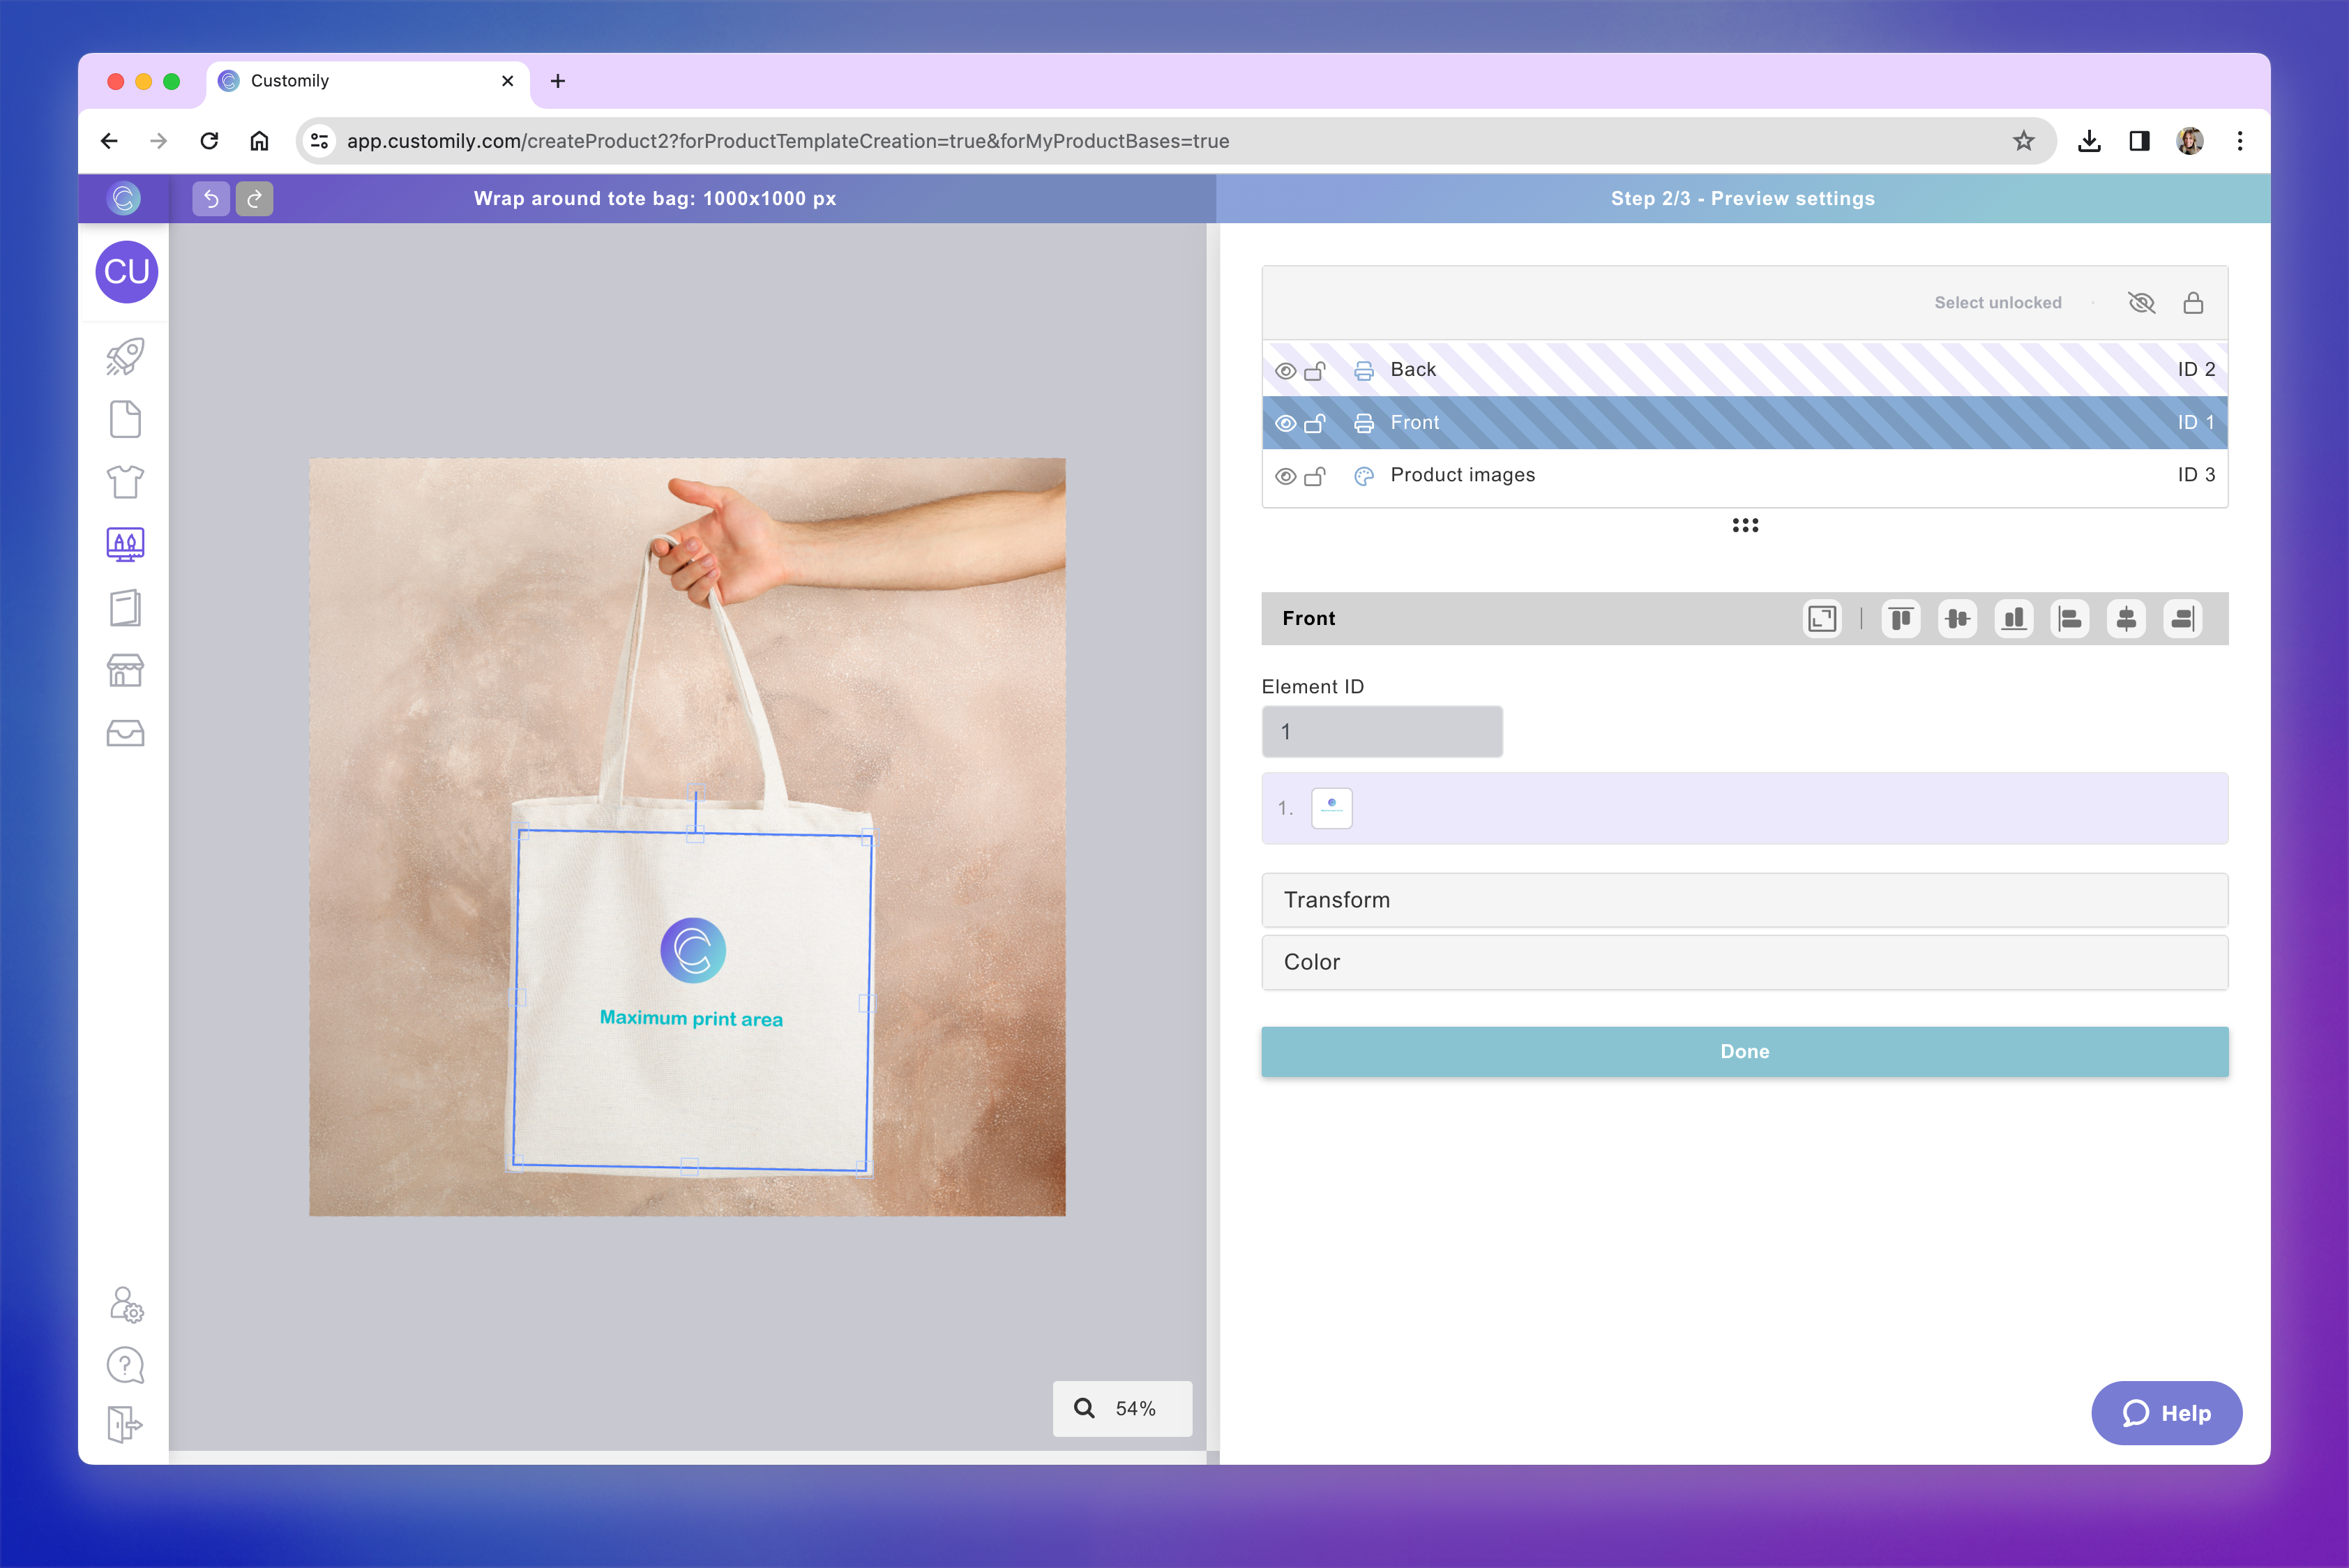This screenshot has height=1568, width=2349.
Task: Click the align right icon in Front panel
Action: pos(2182,619)
